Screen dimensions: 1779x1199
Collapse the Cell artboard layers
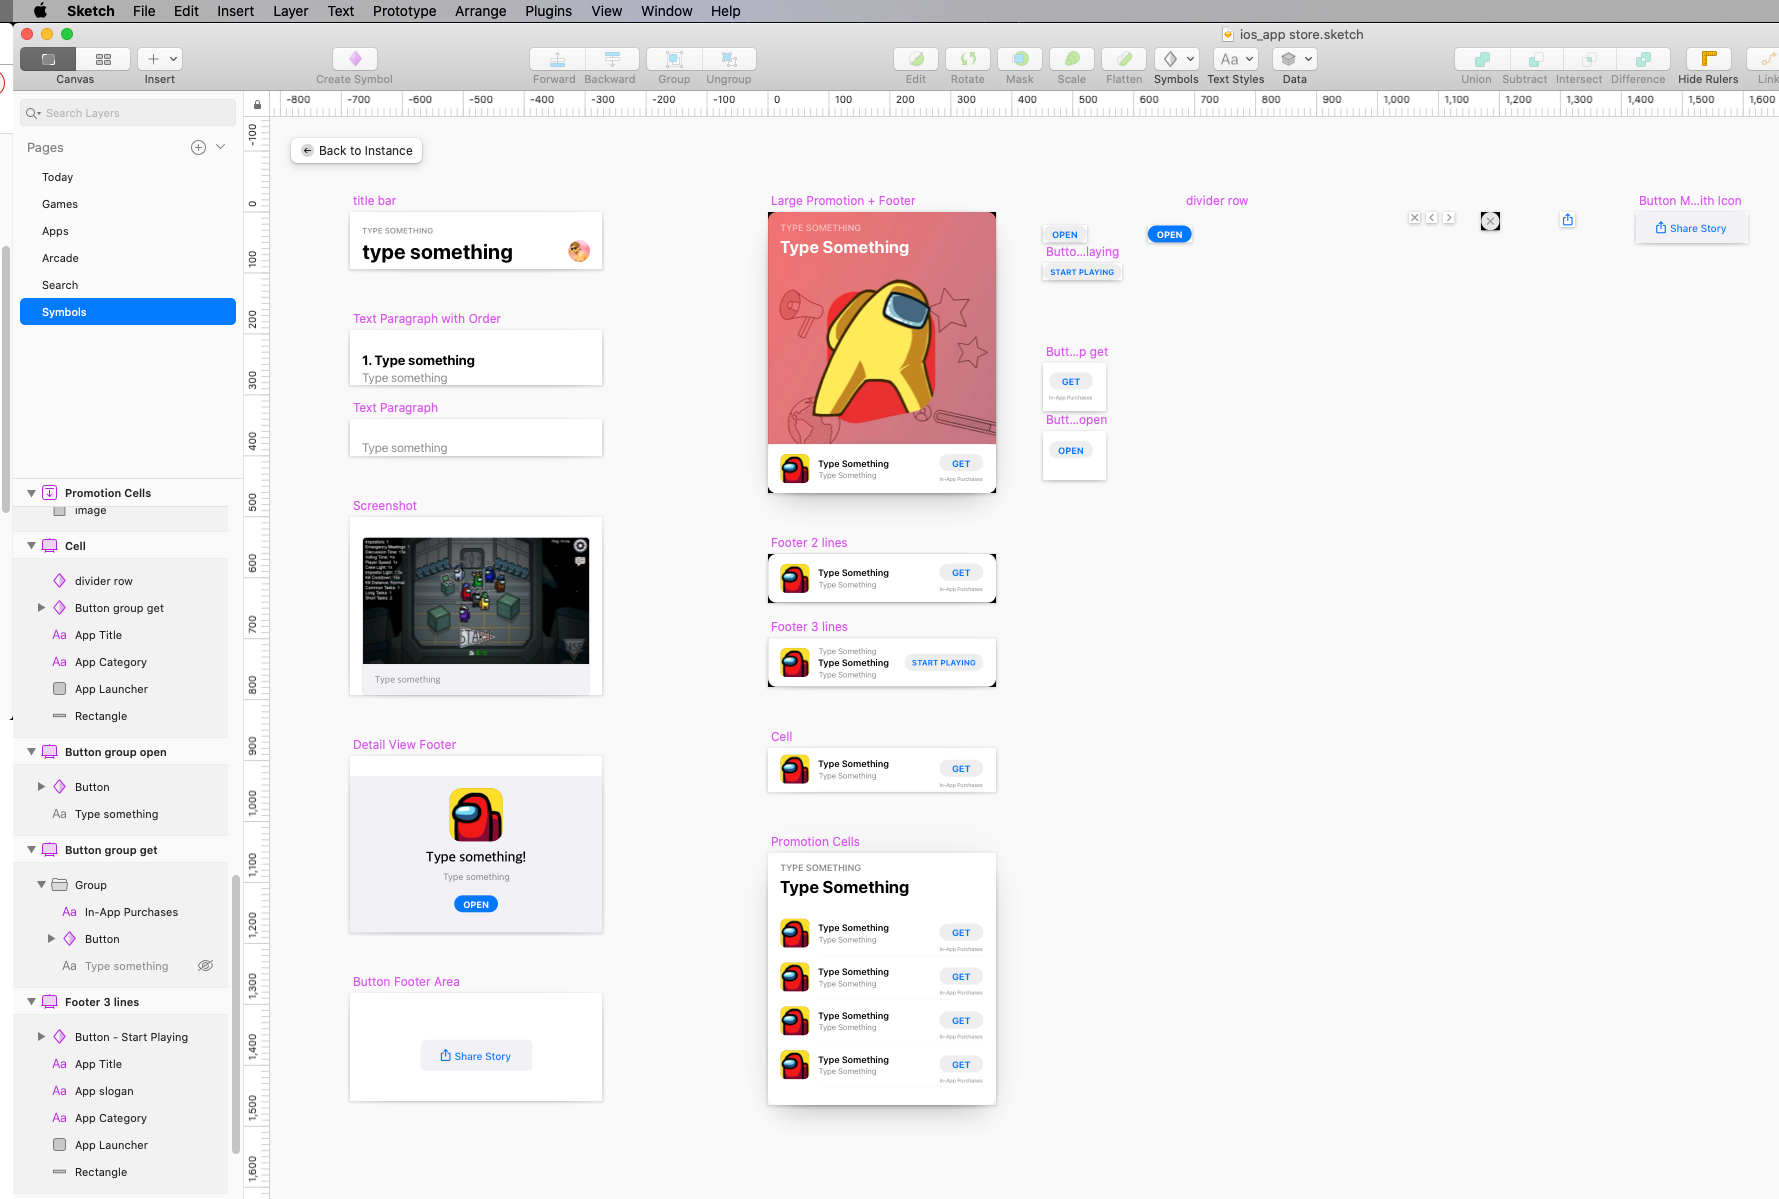[x=31, y=546]
